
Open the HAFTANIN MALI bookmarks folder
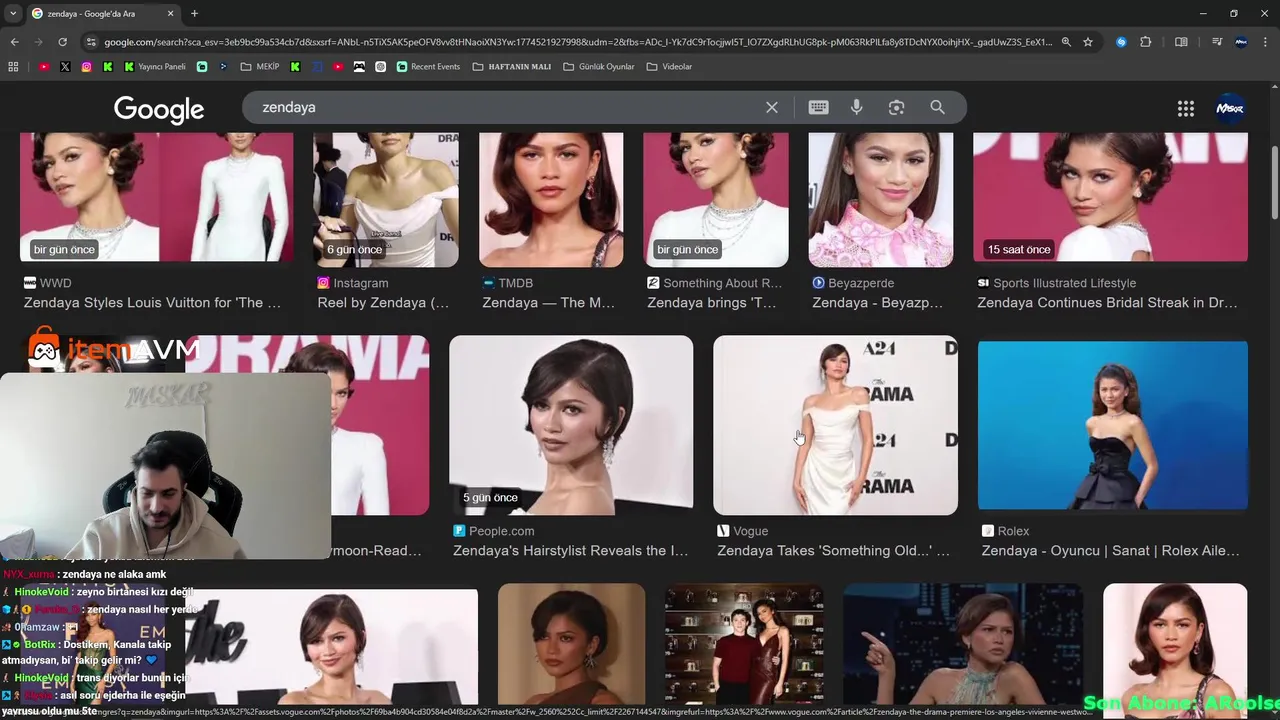tap(511, 66)
